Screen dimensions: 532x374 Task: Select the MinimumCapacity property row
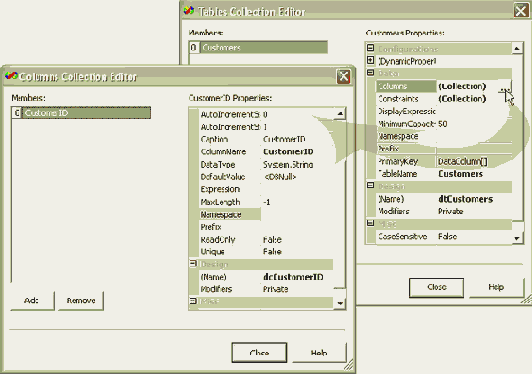click(x=443, y=124)
